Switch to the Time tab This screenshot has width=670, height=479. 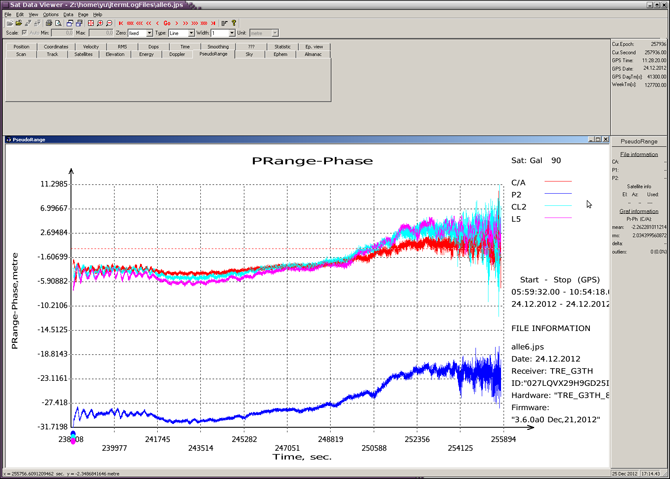coord(185,47)
